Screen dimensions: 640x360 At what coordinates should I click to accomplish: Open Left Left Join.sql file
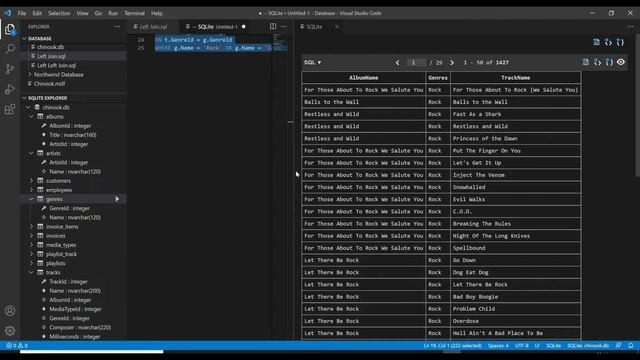pos(56,65)
